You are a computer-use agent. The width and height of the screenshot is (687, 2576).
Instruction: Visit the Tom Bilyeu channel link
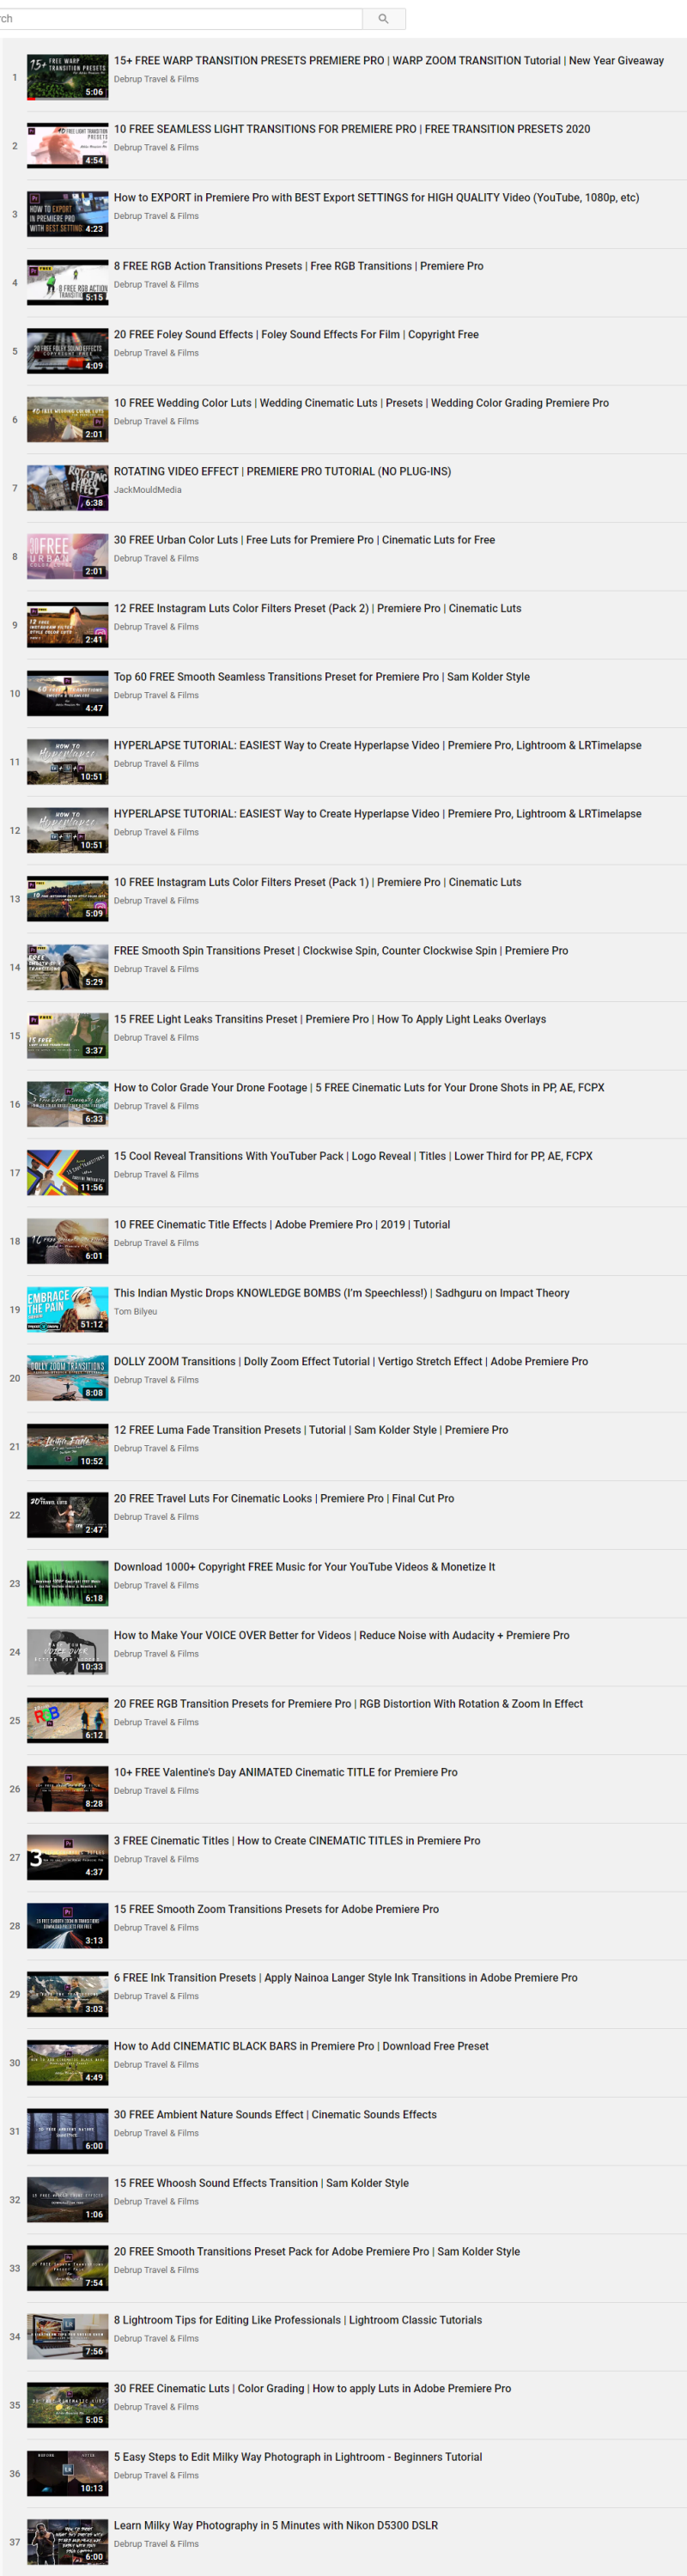135,1312
